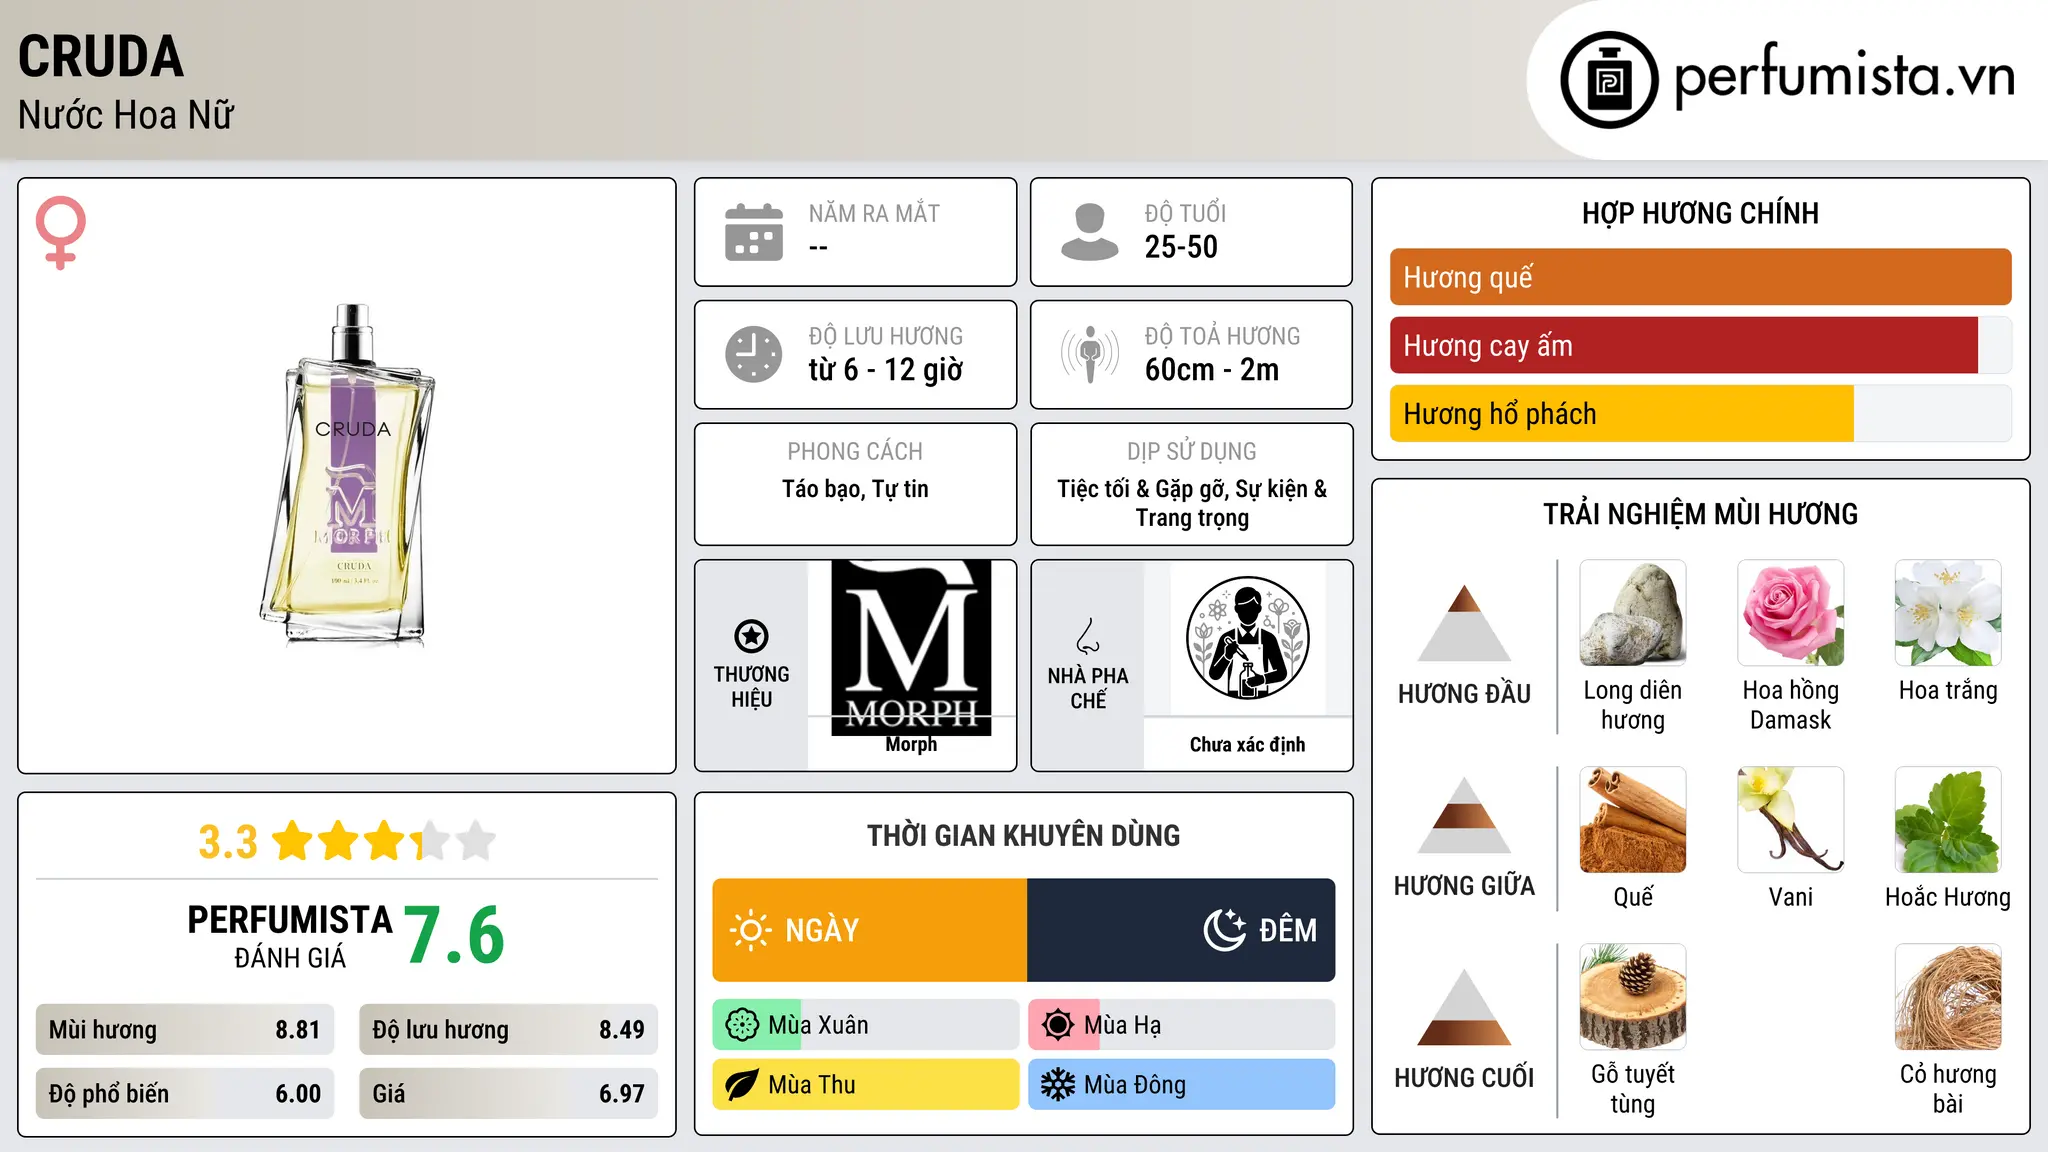Select the Hoắc Hương patchouli image
The image size is (2048, 1152).
1948,820
